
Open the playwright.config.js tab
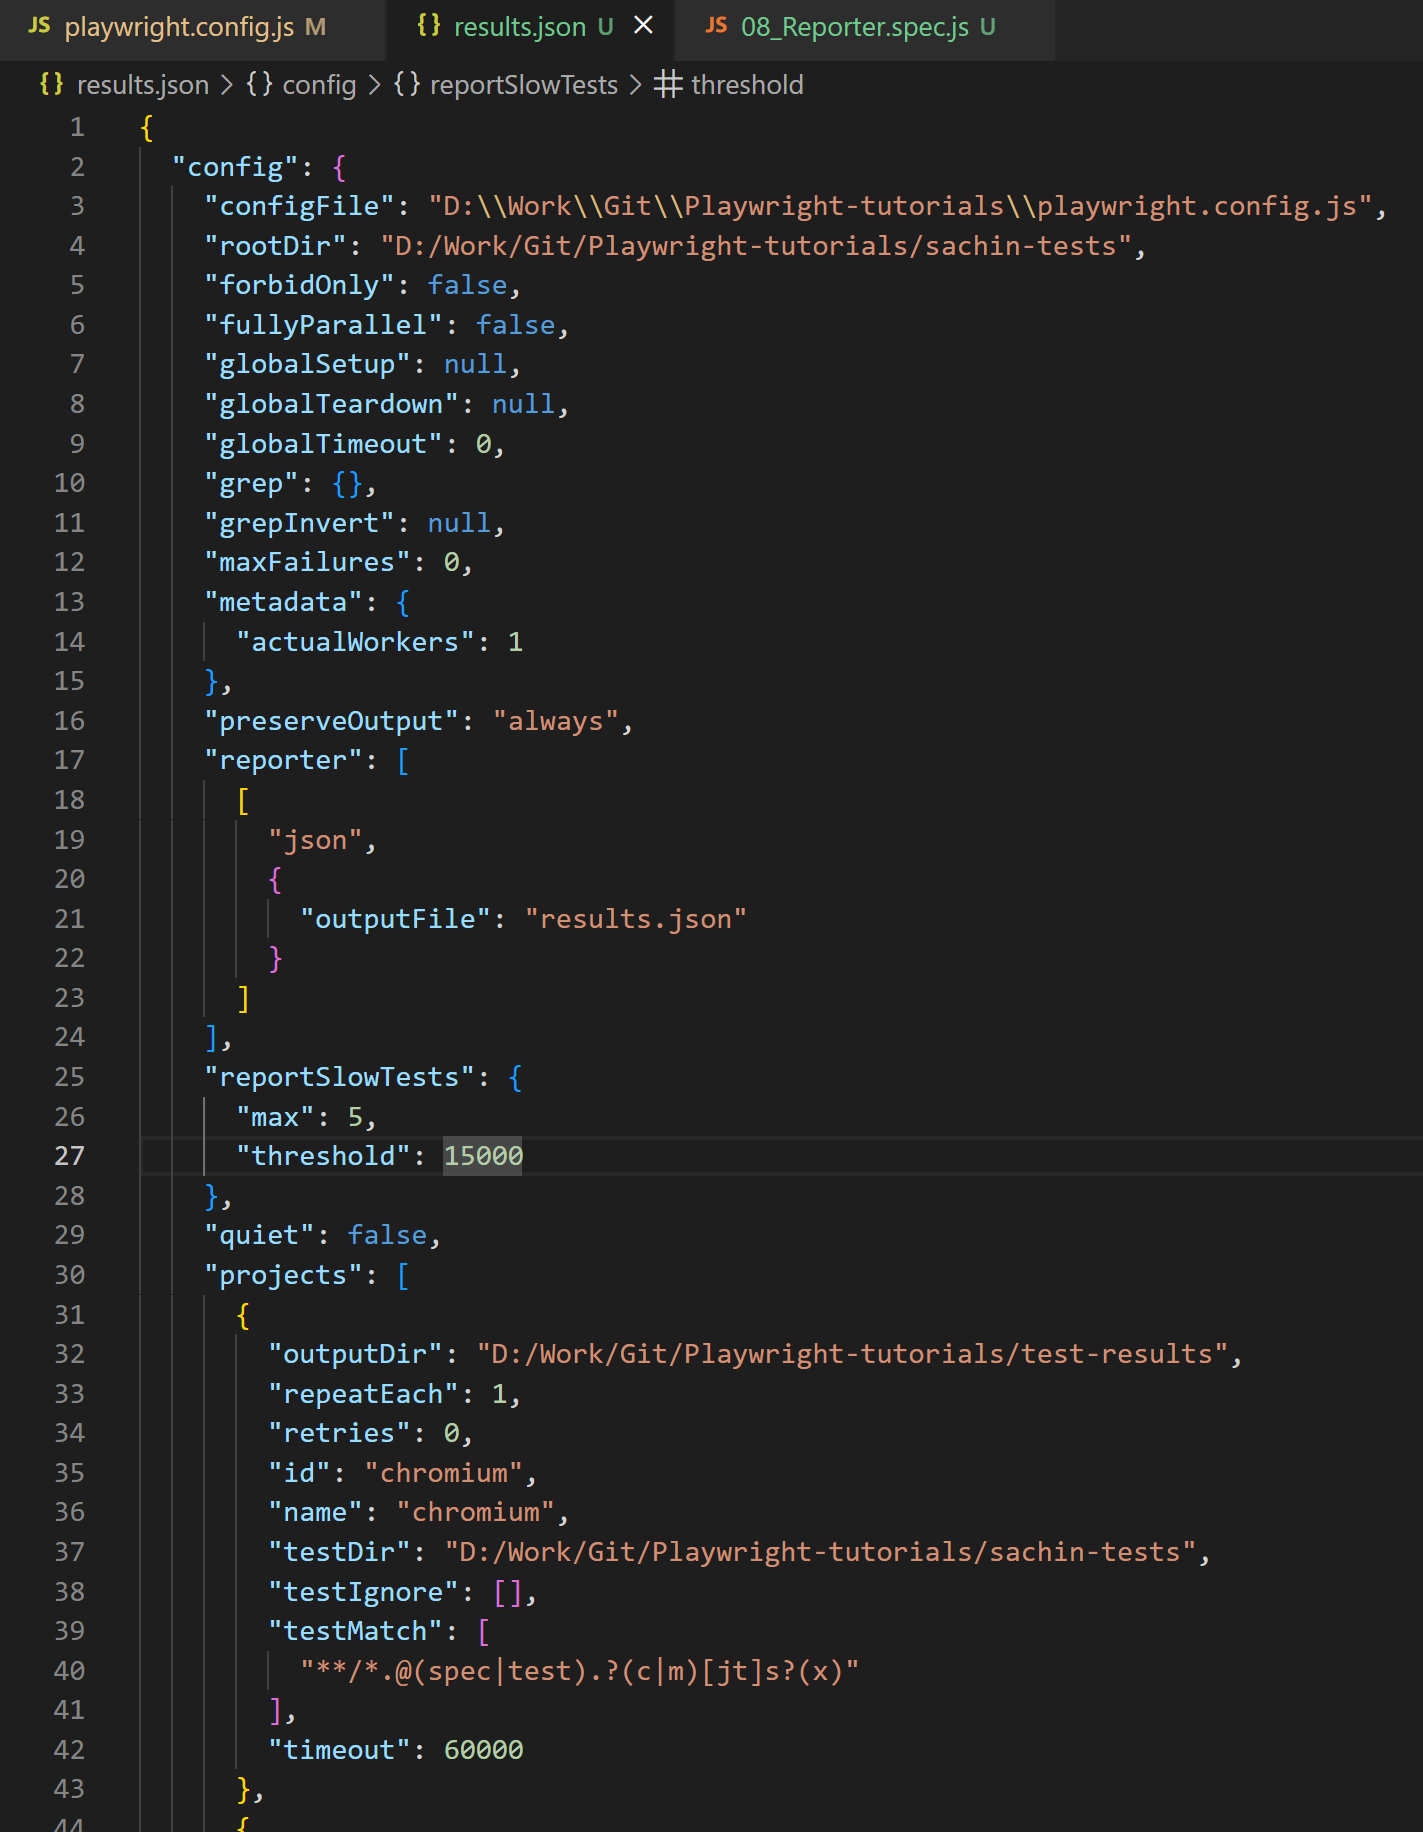click(180, 27)
